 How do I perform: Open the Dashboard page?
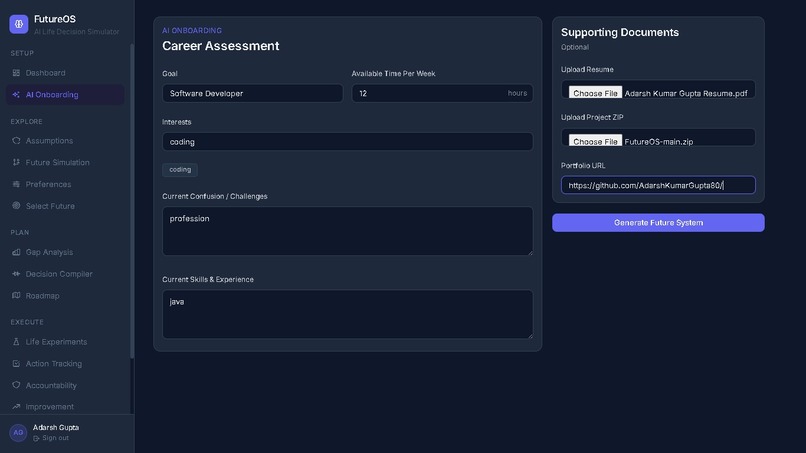(65, 73)
